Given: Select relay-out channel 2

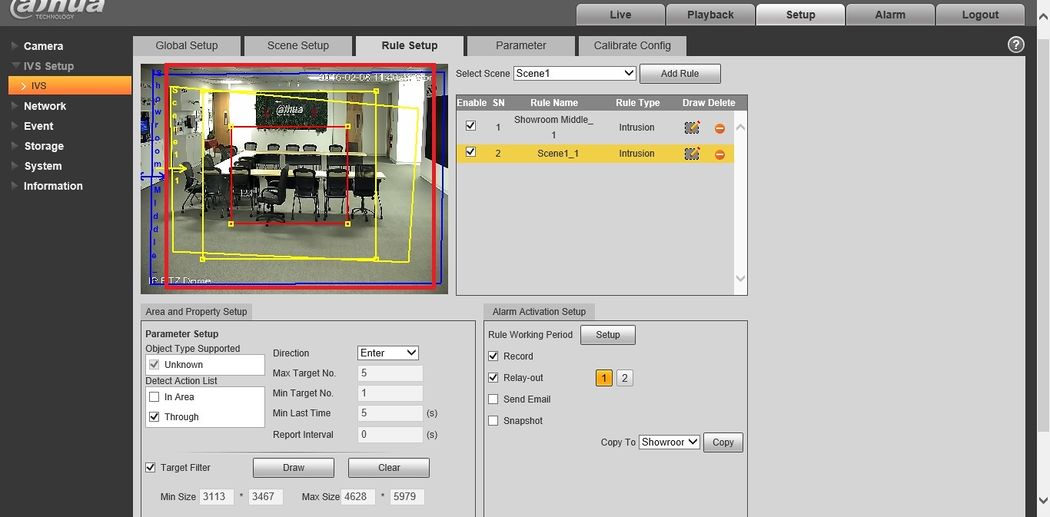Looking at the screenshot, I should [624, 378].
